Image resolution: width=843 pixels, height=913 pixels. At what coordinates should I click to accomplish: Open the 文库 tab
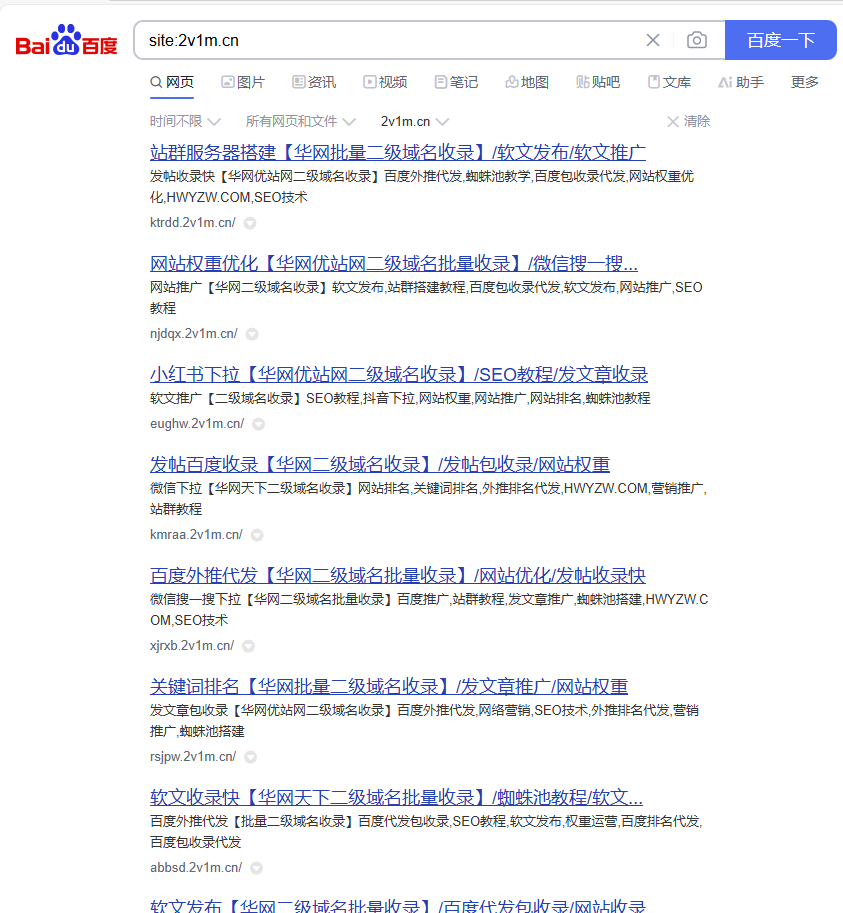coord(670,82)
